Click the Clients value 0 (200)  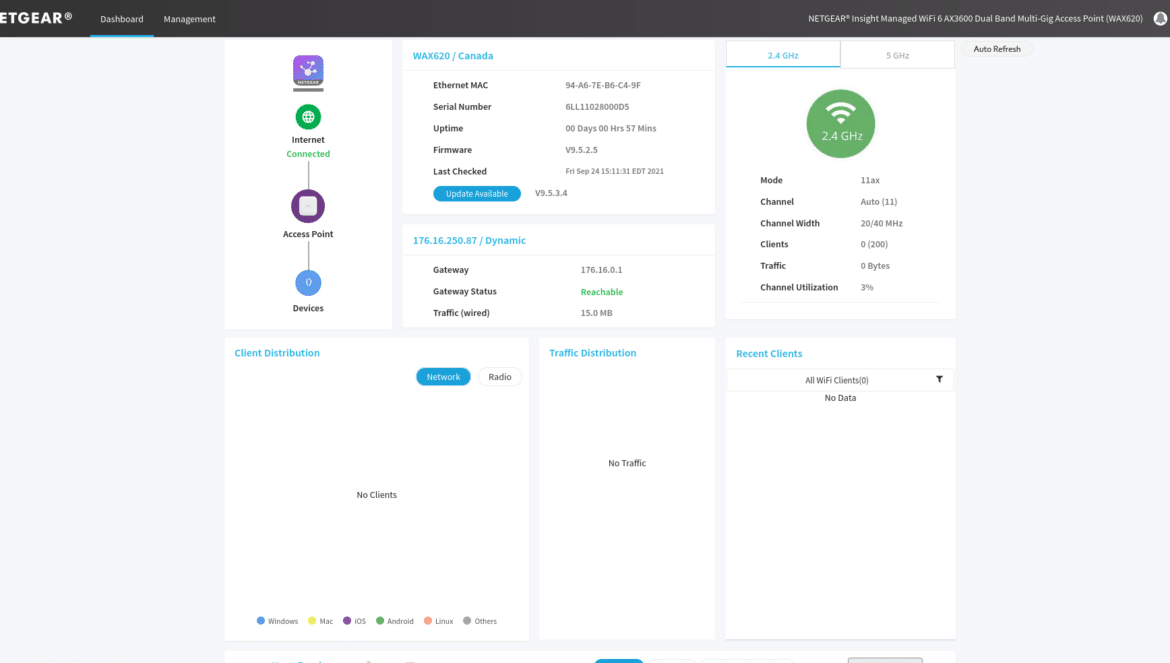(874, 244)
